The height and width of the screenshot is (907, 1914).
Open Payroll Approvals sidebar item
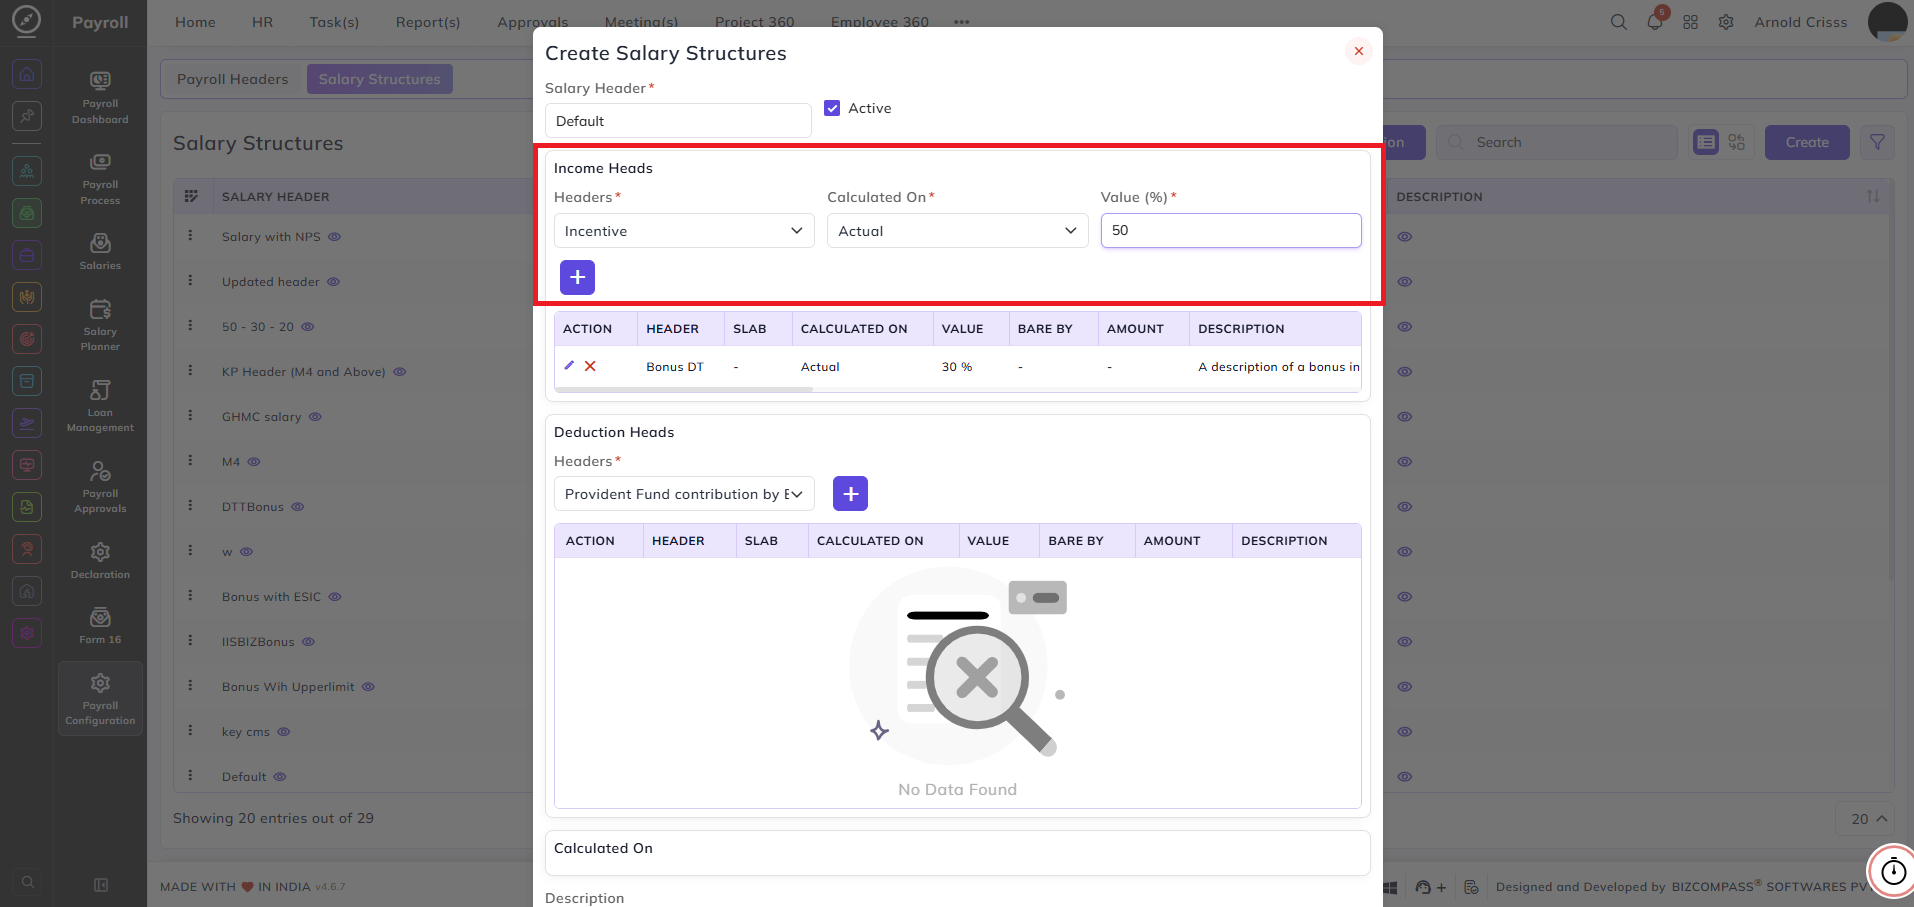(100, 487)
